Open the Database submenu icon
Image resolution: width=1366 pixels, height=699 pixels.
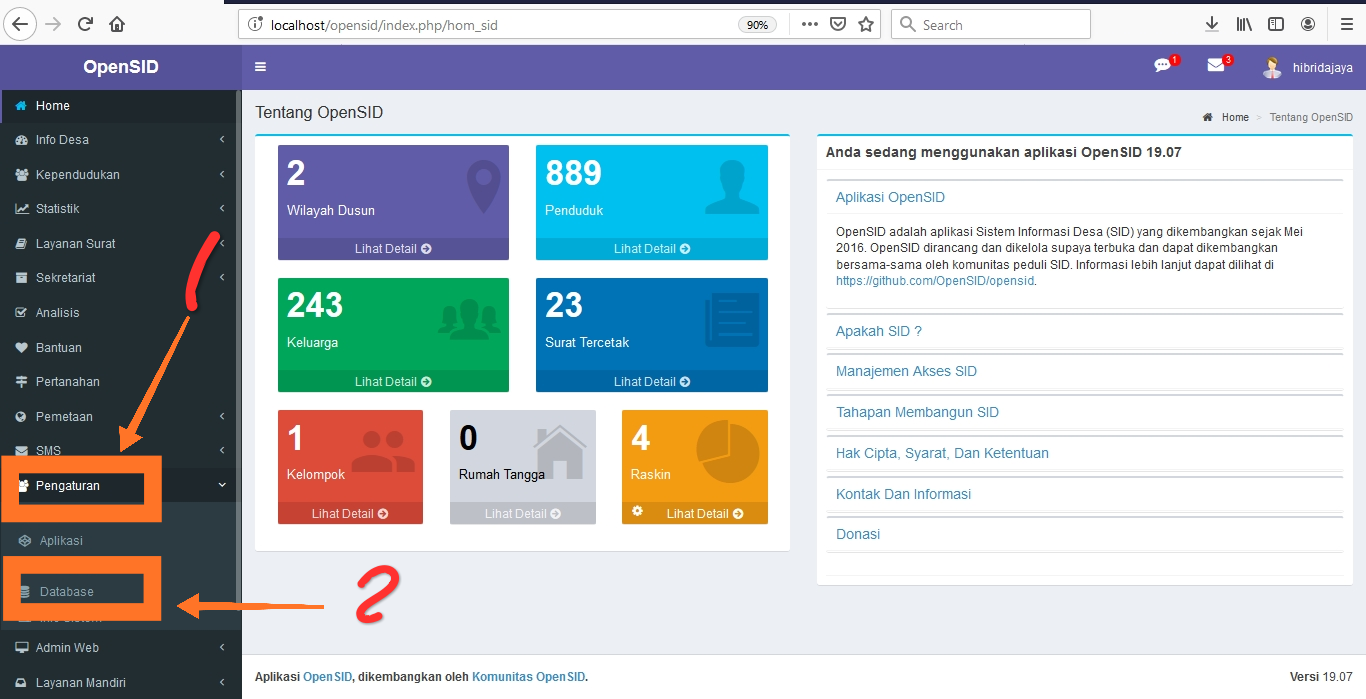tap(25, 592)
